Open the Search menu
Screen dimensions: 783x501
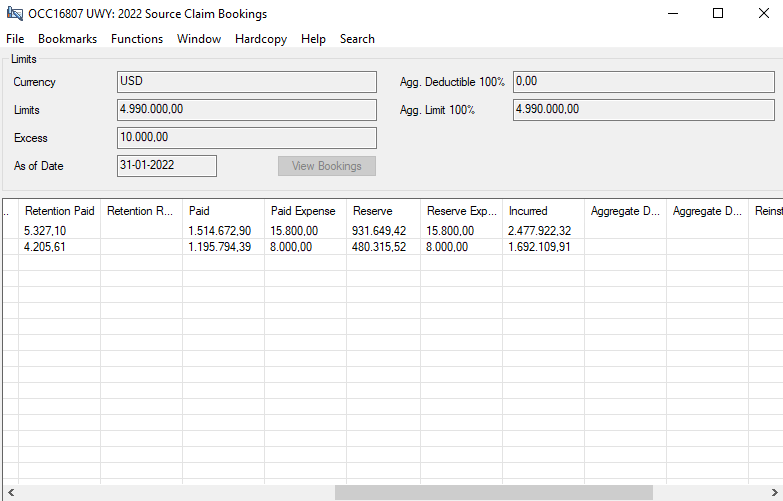click(357, 39)
